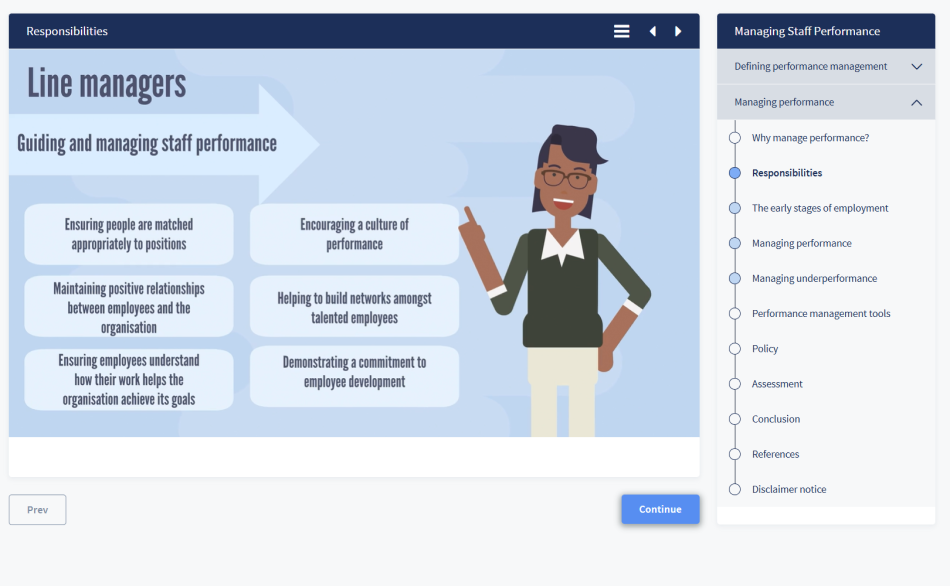Click the next slide arrow icon
This screenshot has height=586, width=950.
(679, 31)
